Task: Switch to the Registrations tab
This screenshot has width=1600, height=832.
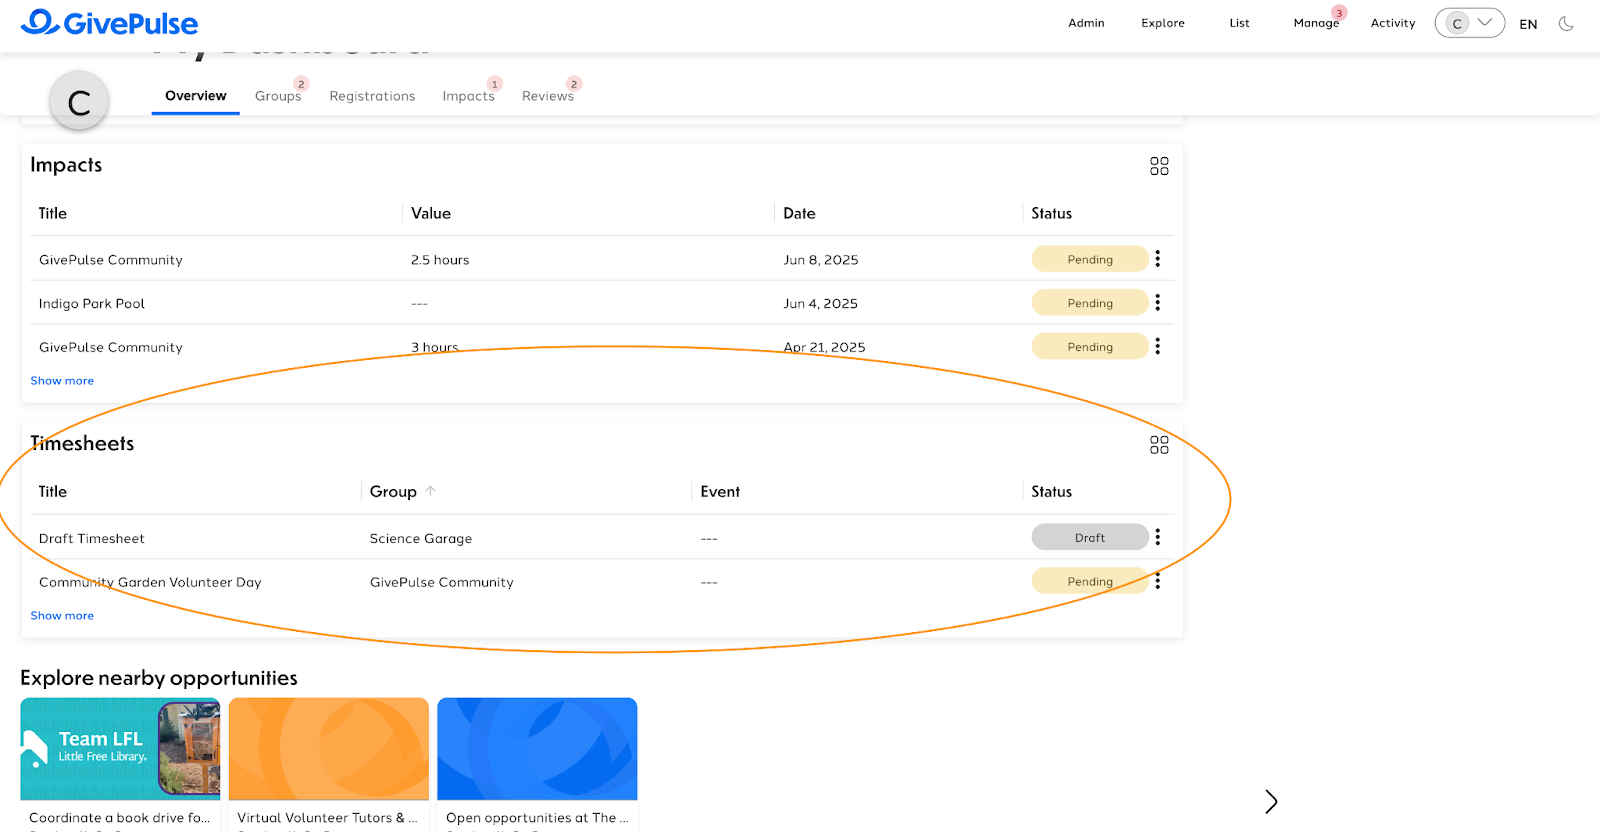Action: point(372,96)
